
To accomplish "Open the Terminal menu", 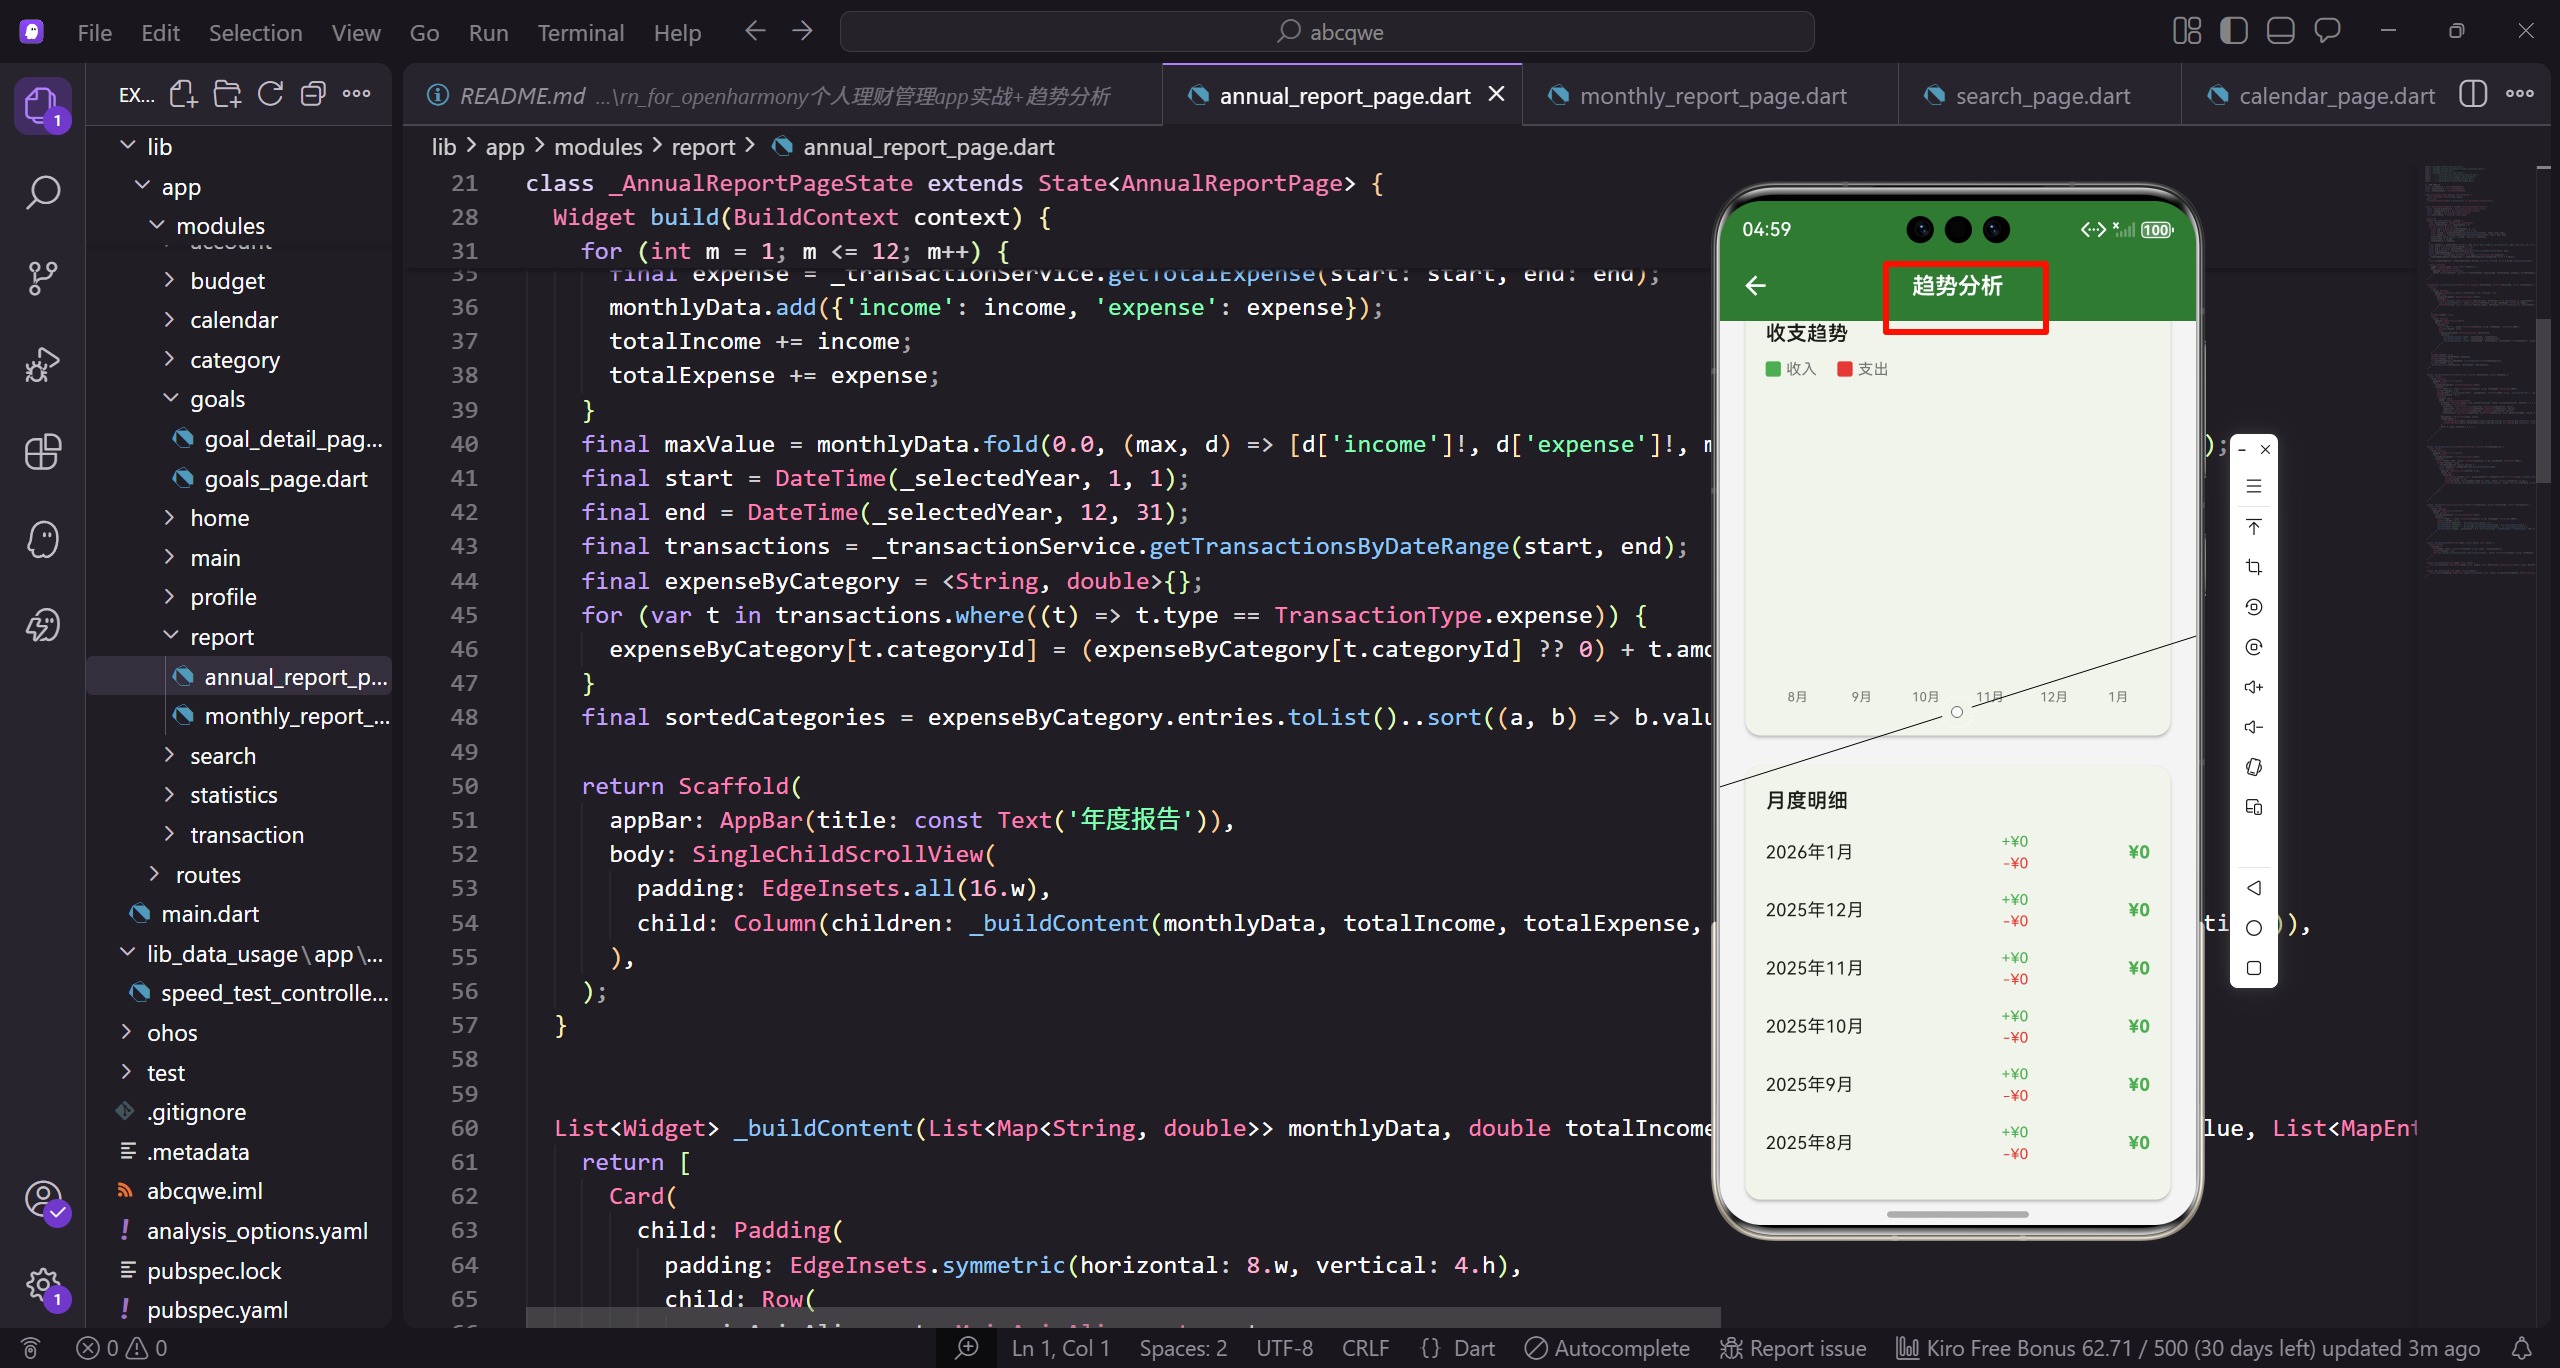I will coord(580,33).
